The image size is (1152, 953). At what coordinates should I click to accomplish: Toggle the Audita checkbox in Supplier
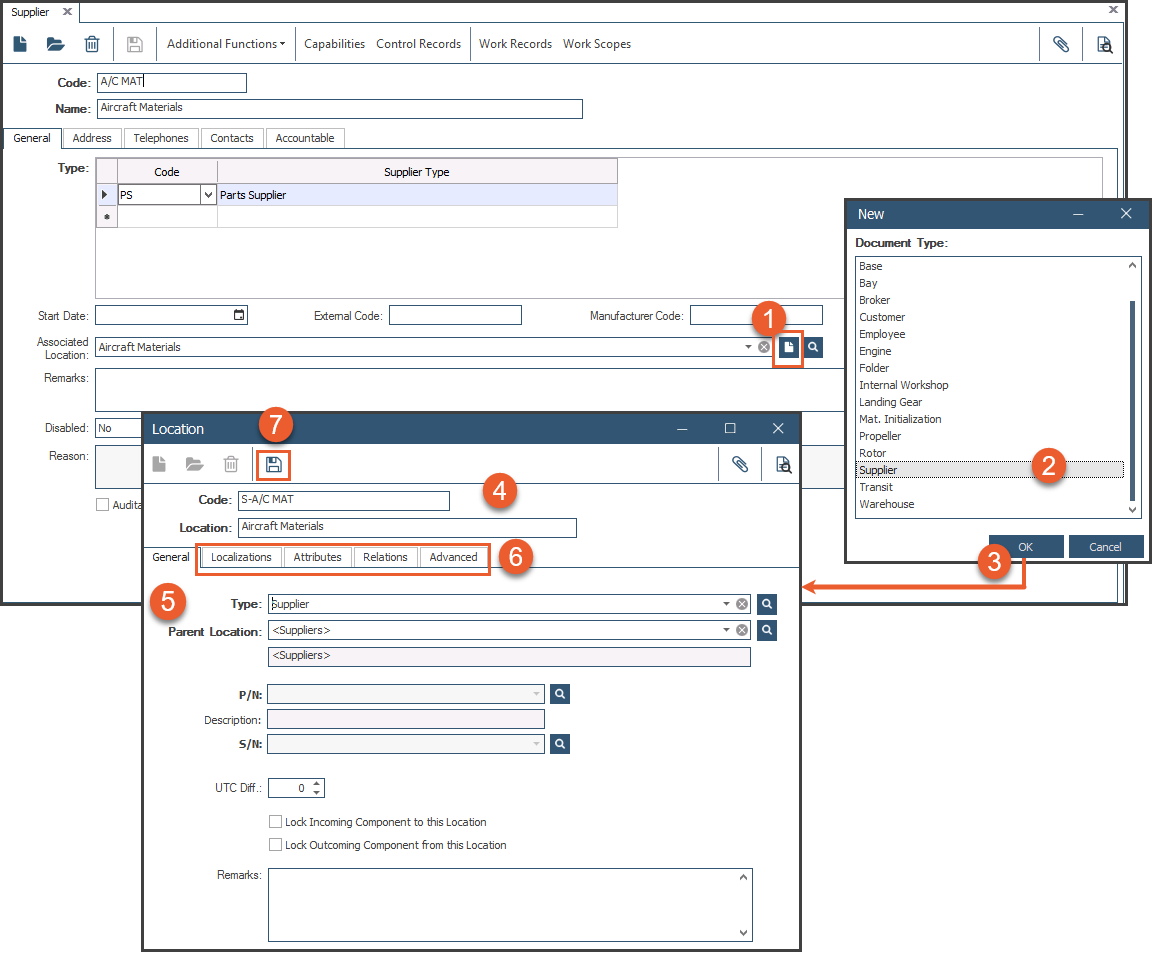tap(103, 505)
